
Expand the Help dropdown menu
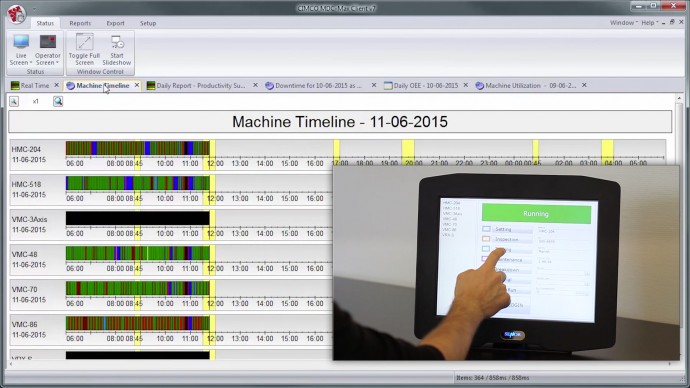tap(650, 23)
